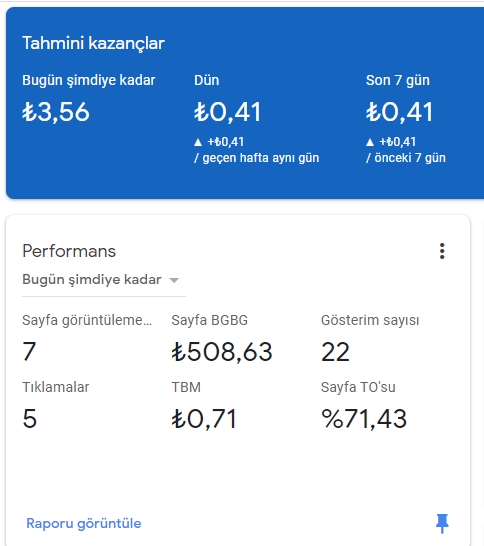Select today's earnings value ₺3,56
484x546 pixels.
[x=56, y=112]
